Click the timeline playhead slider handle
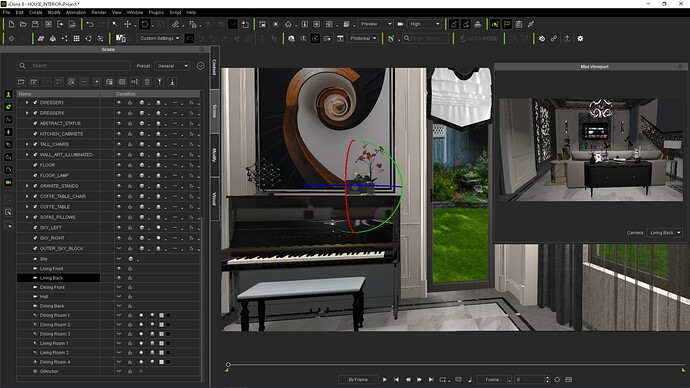The image size is (690, 388). (x=228, y=365)
